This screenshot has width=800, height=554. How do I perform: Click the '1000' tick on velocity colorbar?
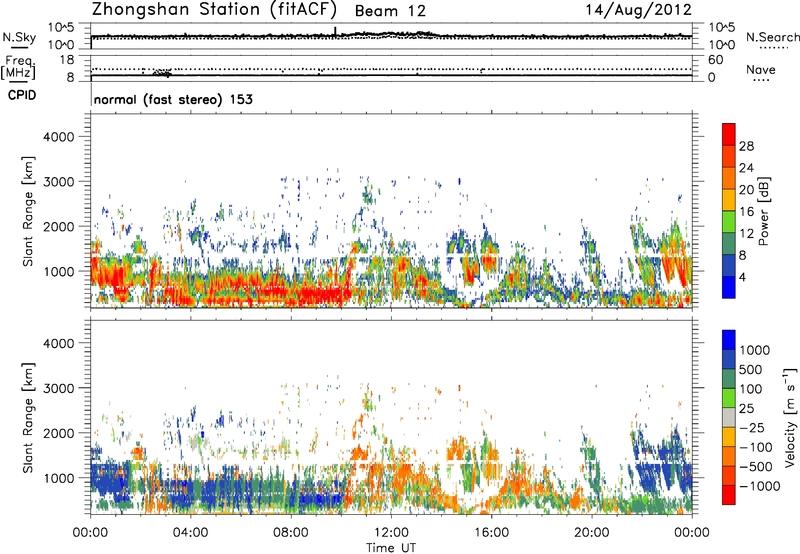point(755,350)
